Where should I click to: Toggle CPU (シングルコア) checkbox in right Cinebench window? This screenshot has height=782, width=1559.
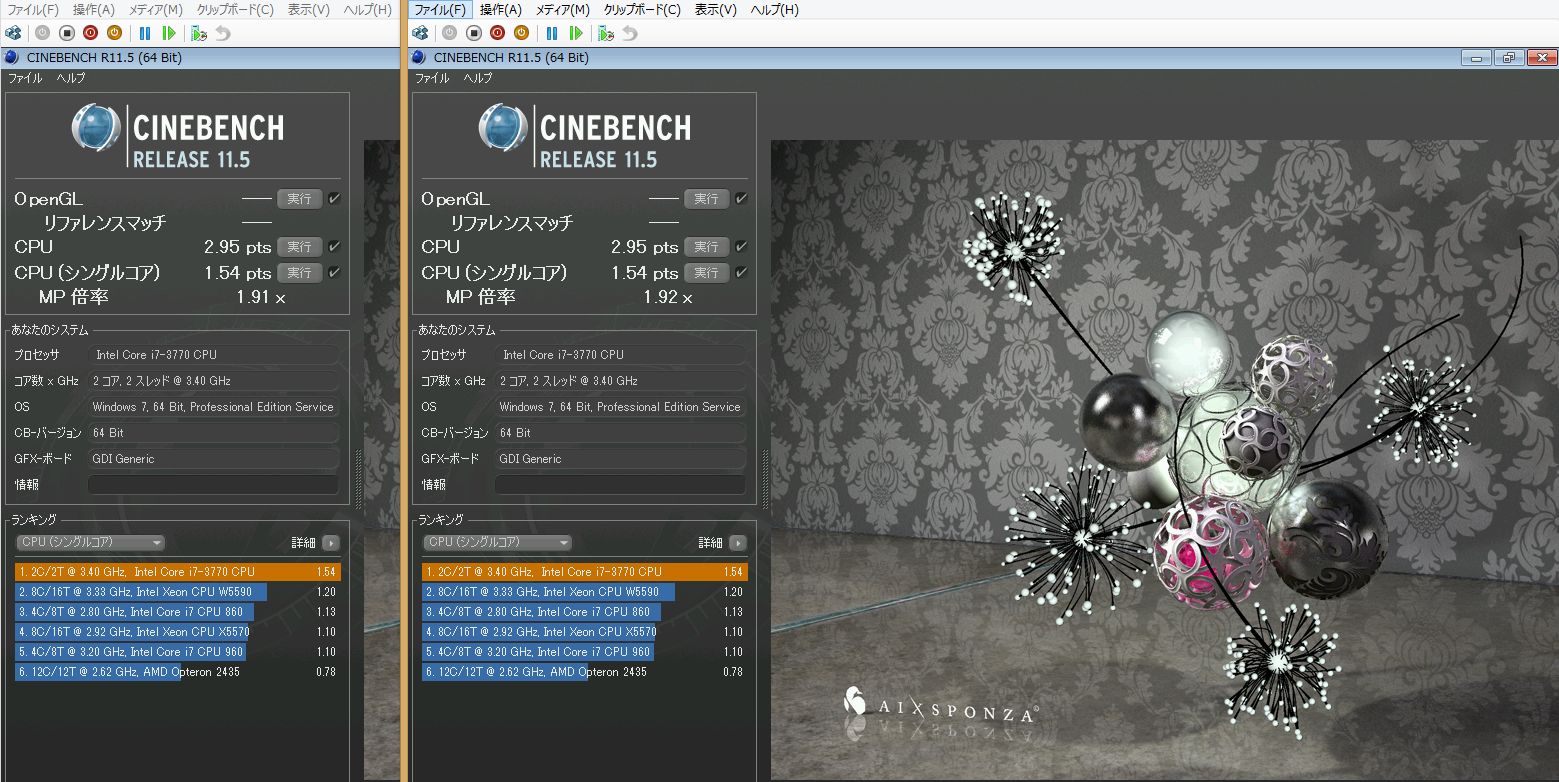point(741,273)
